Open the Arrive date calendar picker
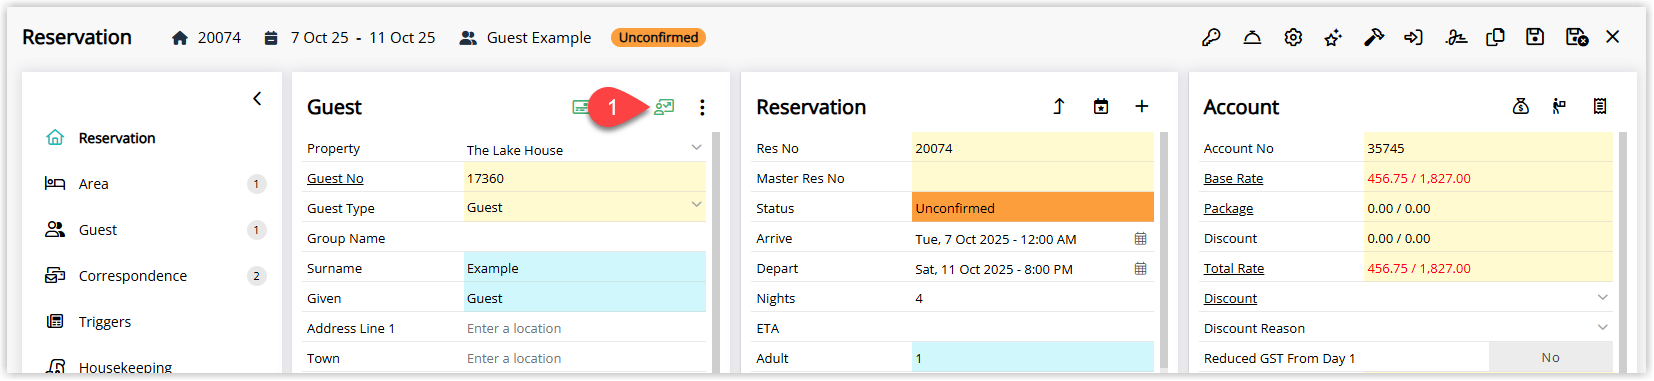The image size is (1654, 381). tap(1140, 239)
